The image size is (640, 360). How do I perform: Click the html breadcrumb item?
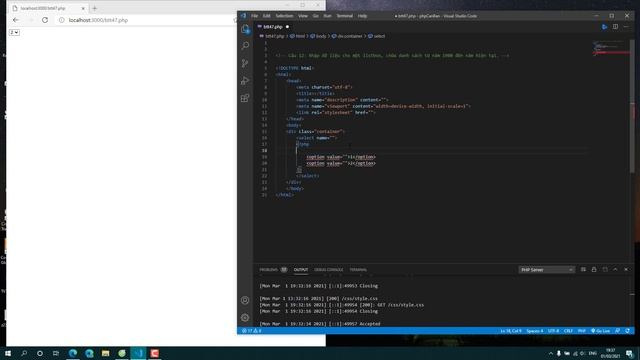click(298, 36)
